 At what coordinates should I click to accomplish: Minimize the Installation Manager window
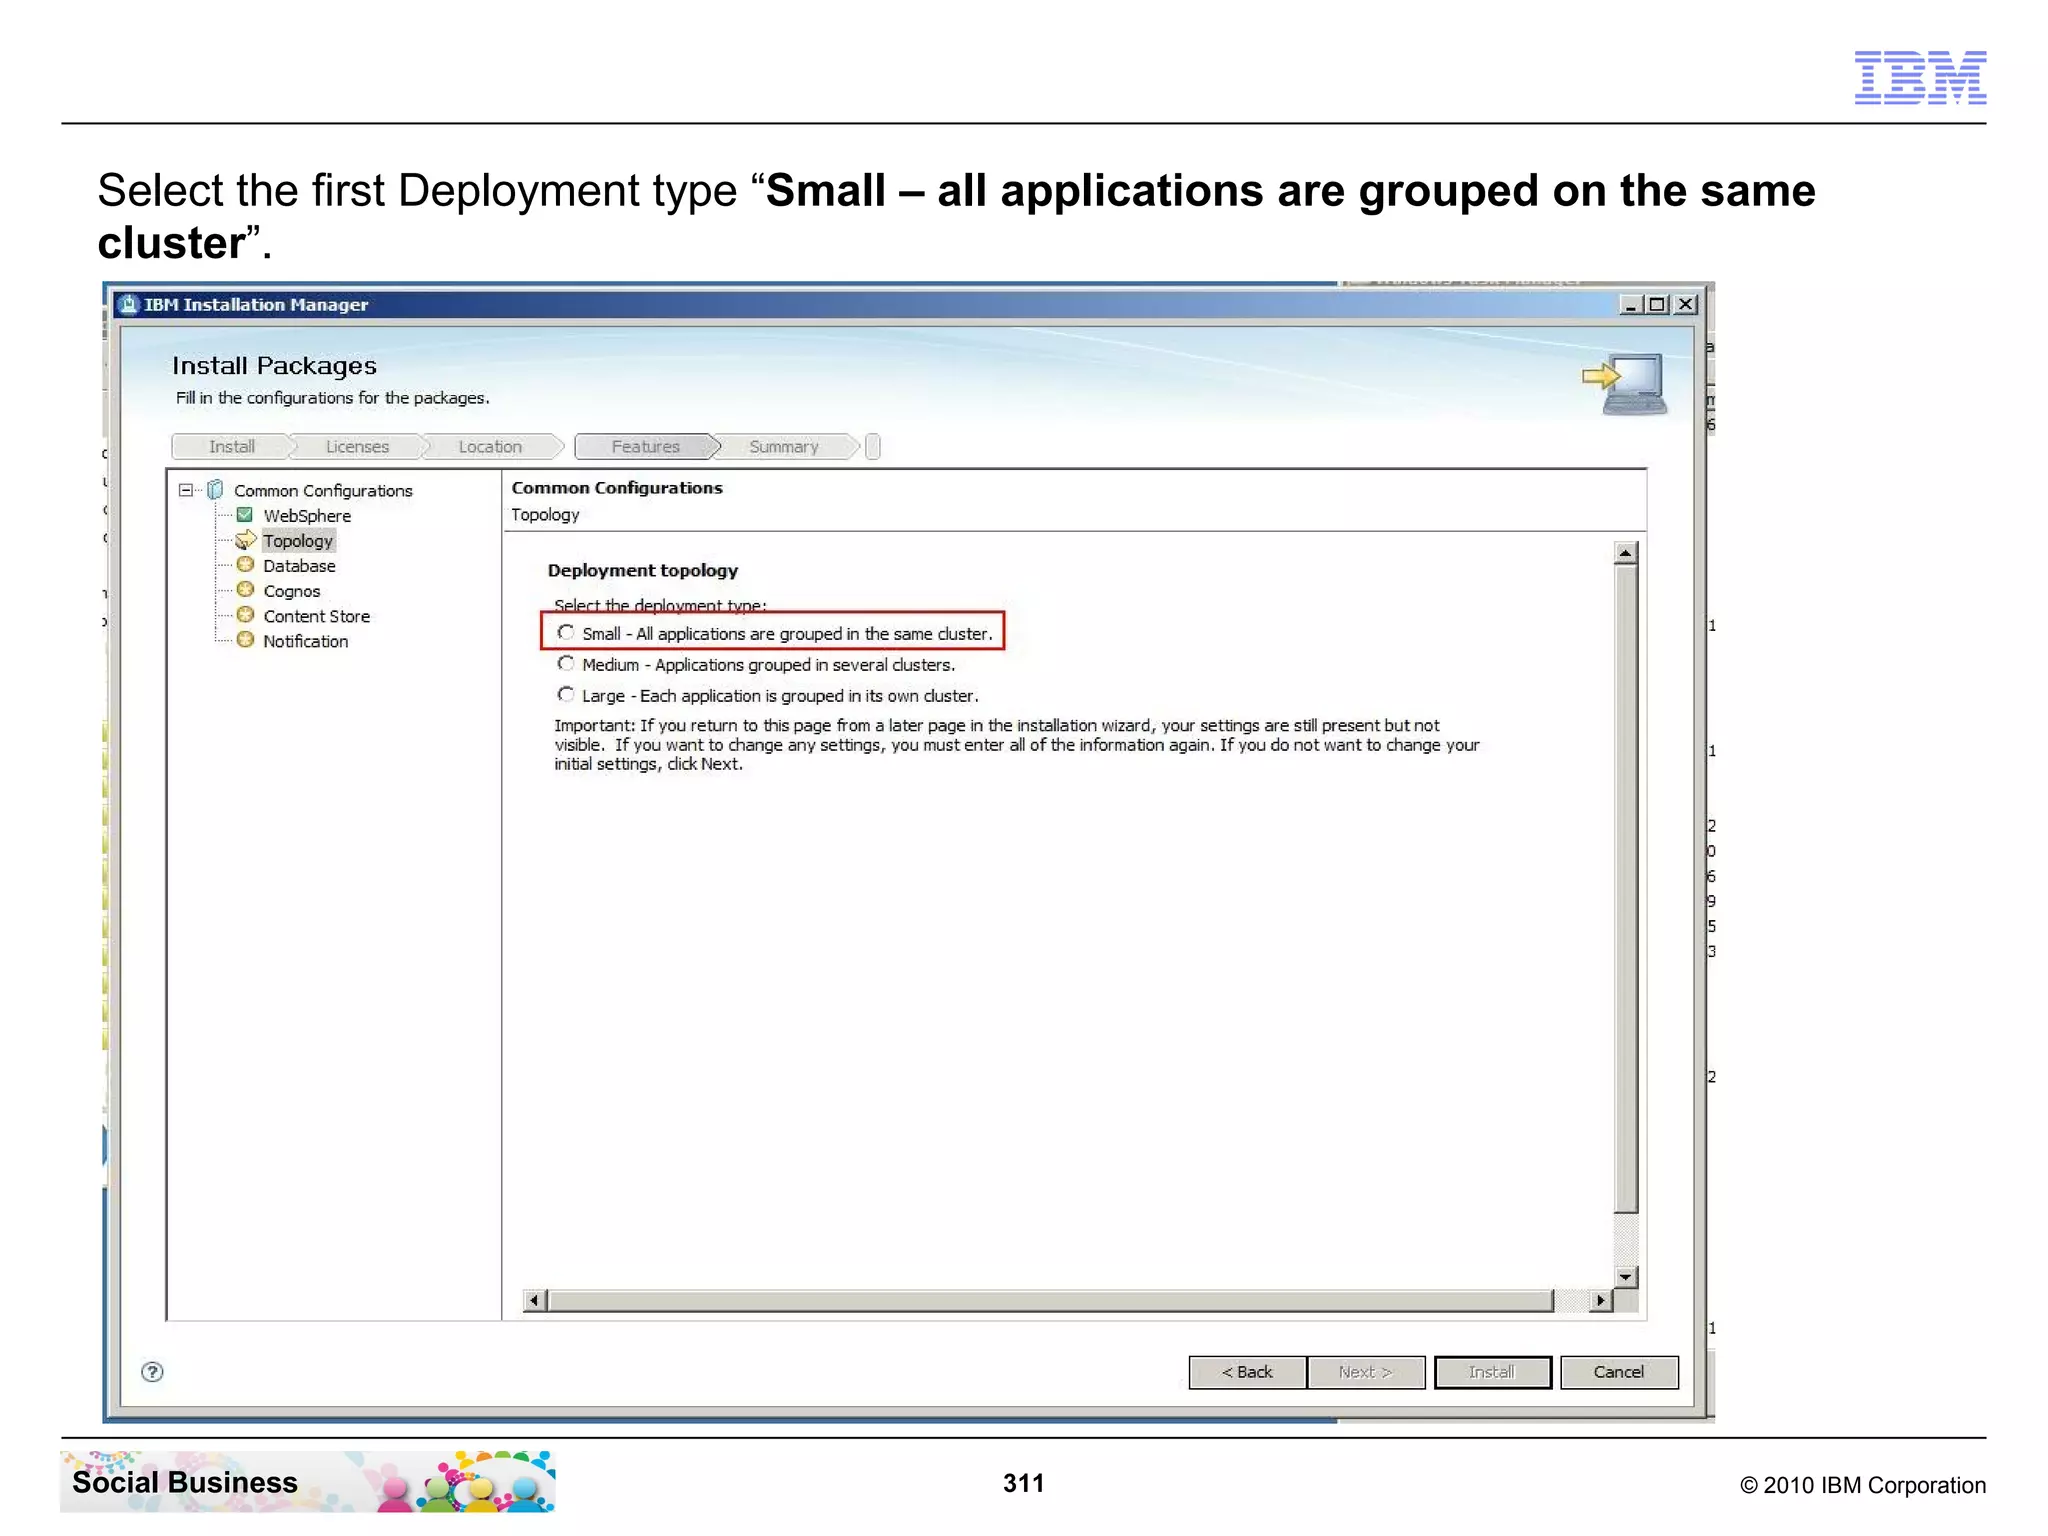pyautogui.click(x=1631, y=304)
